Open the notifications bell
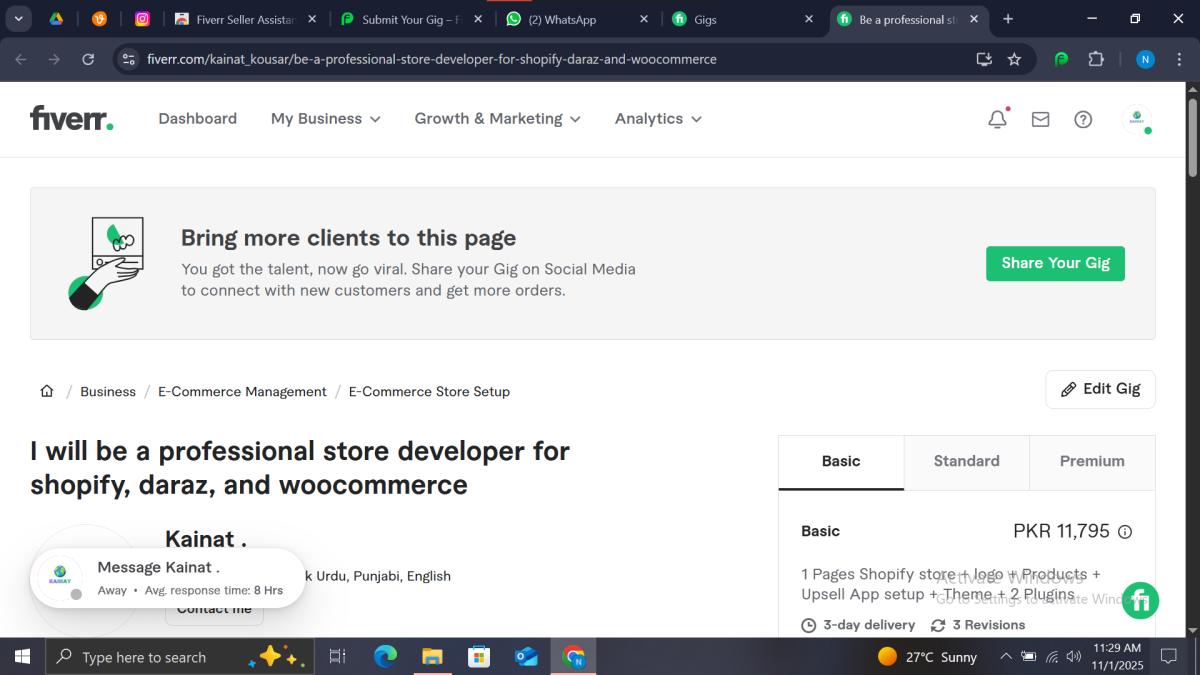Viewport: 1200px width, 675px height. coord(996,118)
